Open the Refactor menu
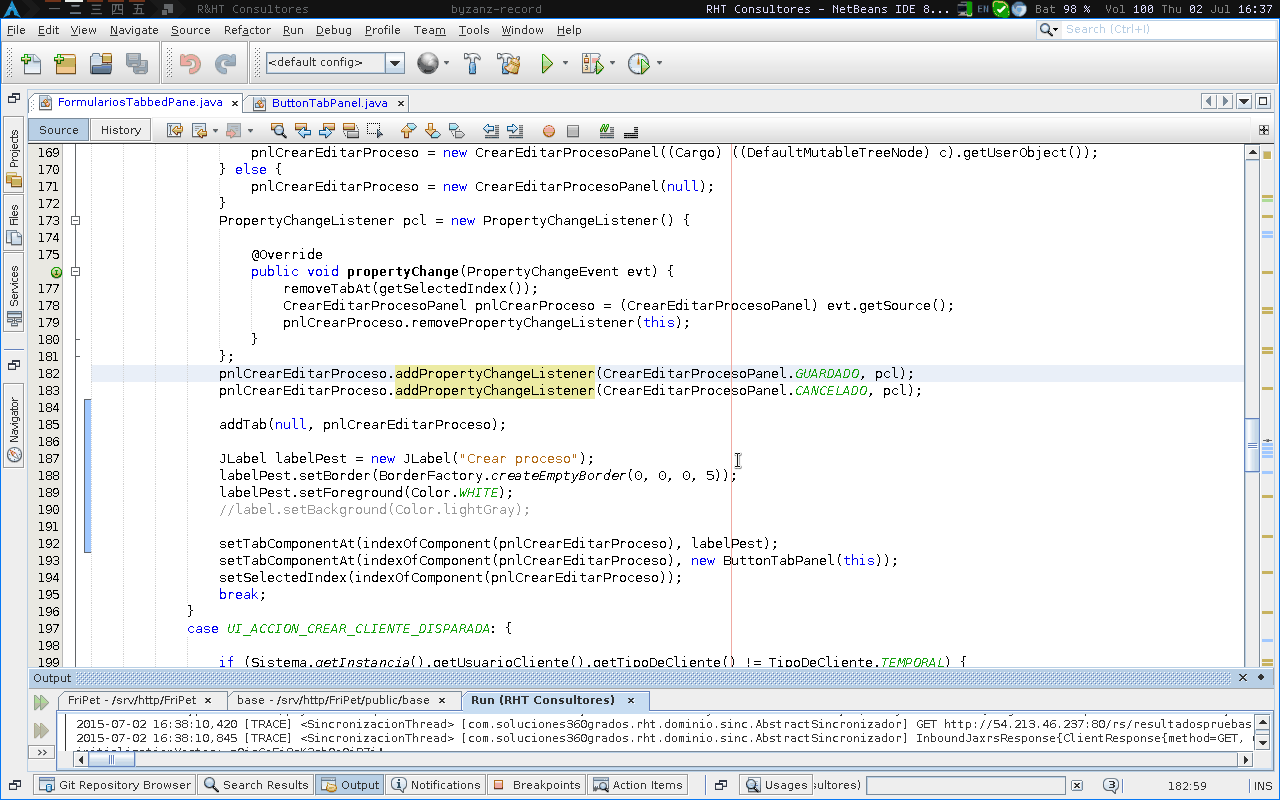1280x800 pixels. coord(247,30)
